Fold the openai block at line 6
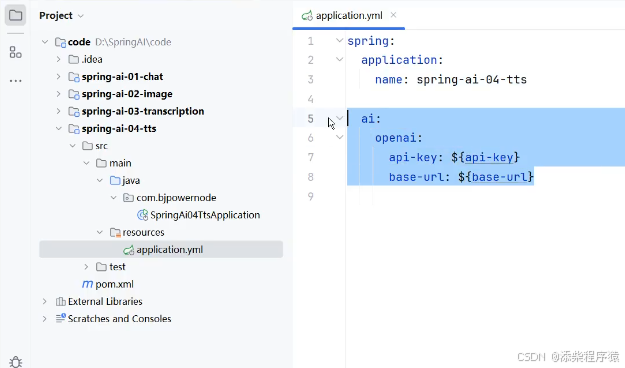 pyautogui.click(x=339, y=138)
